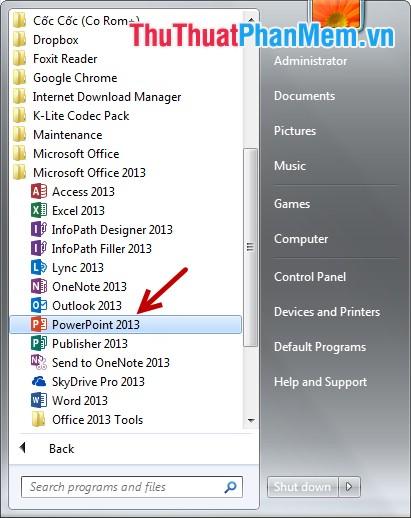
Task: Open Publisher 2013 icon
Action: pos(39,343)
